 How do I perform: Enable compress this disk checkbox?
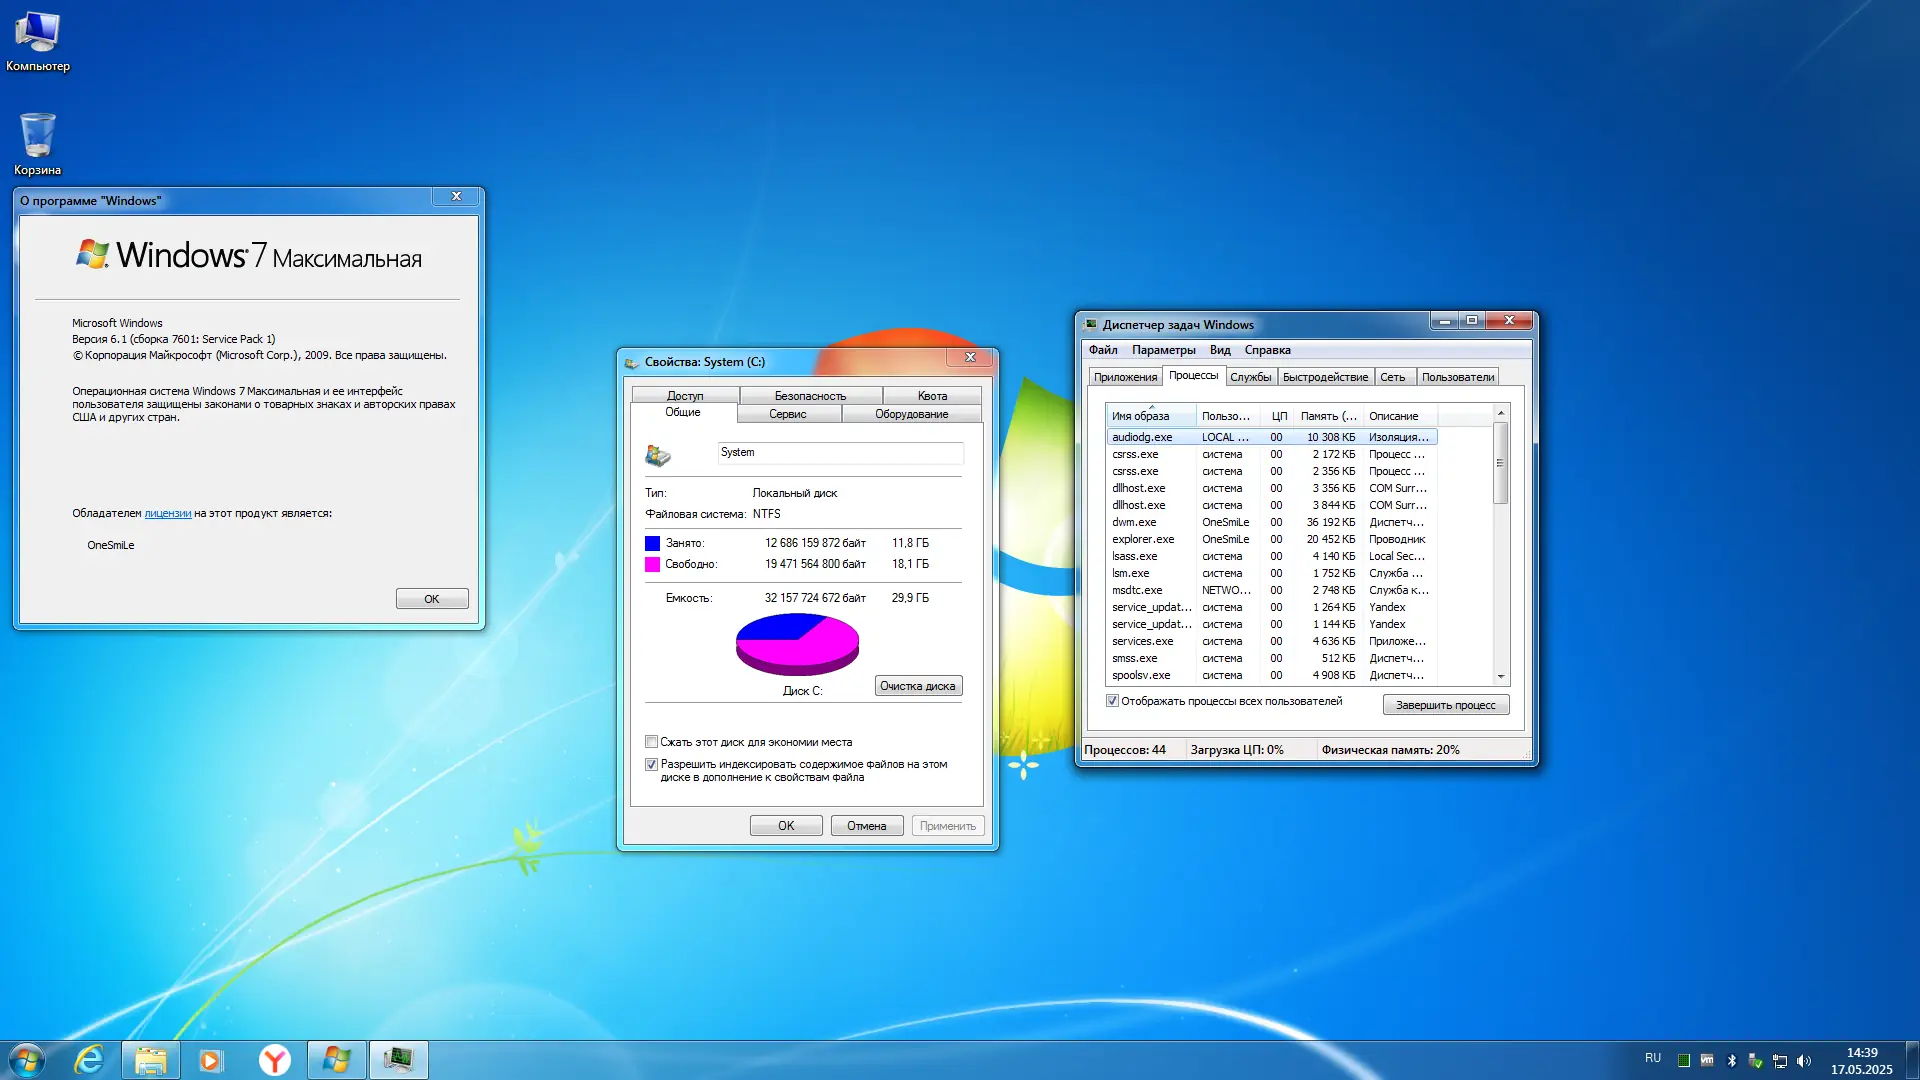coord(652,742)
